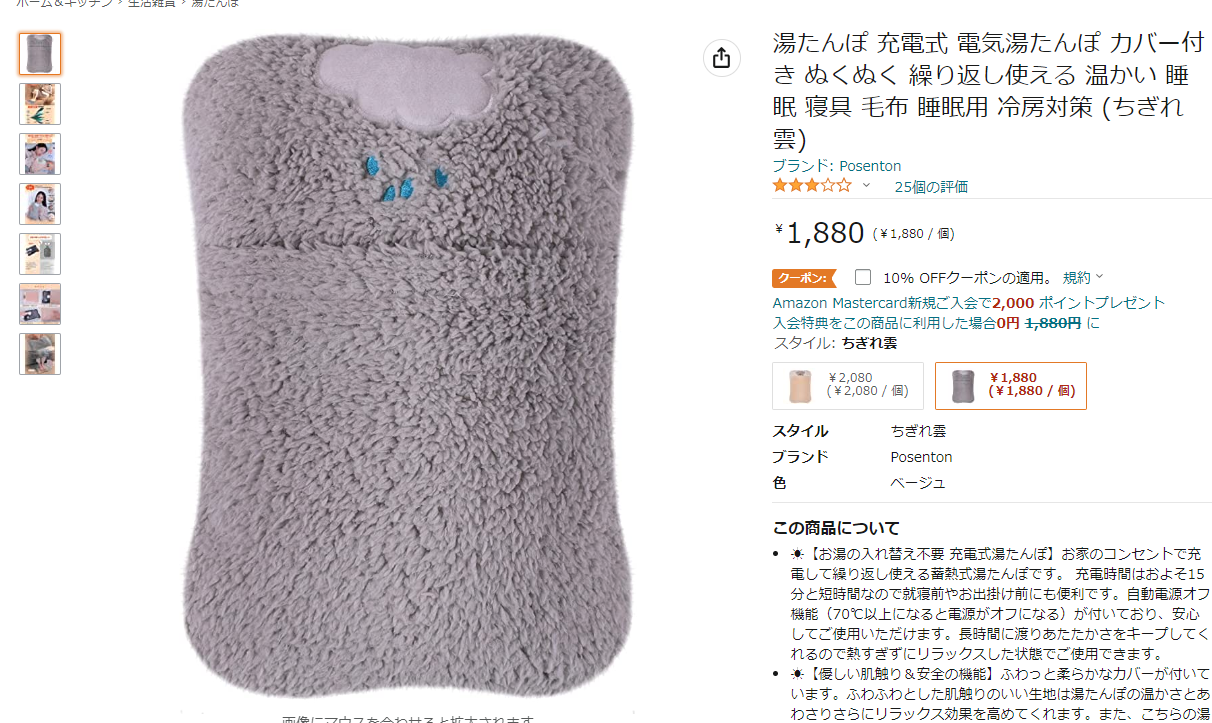Select the first gray product thumbnail

[x=40, y=54]
